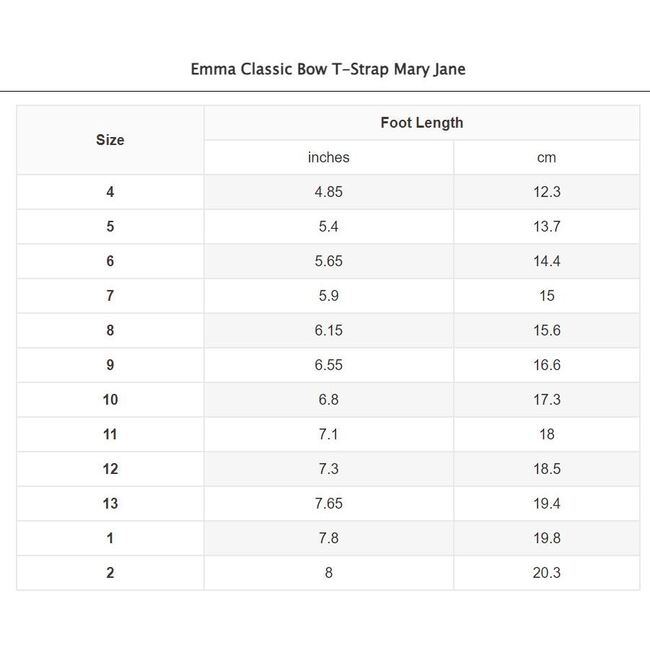
Task: Click the Emma Classic Bow T-Strap Mary Jane title
Action: 328,70
